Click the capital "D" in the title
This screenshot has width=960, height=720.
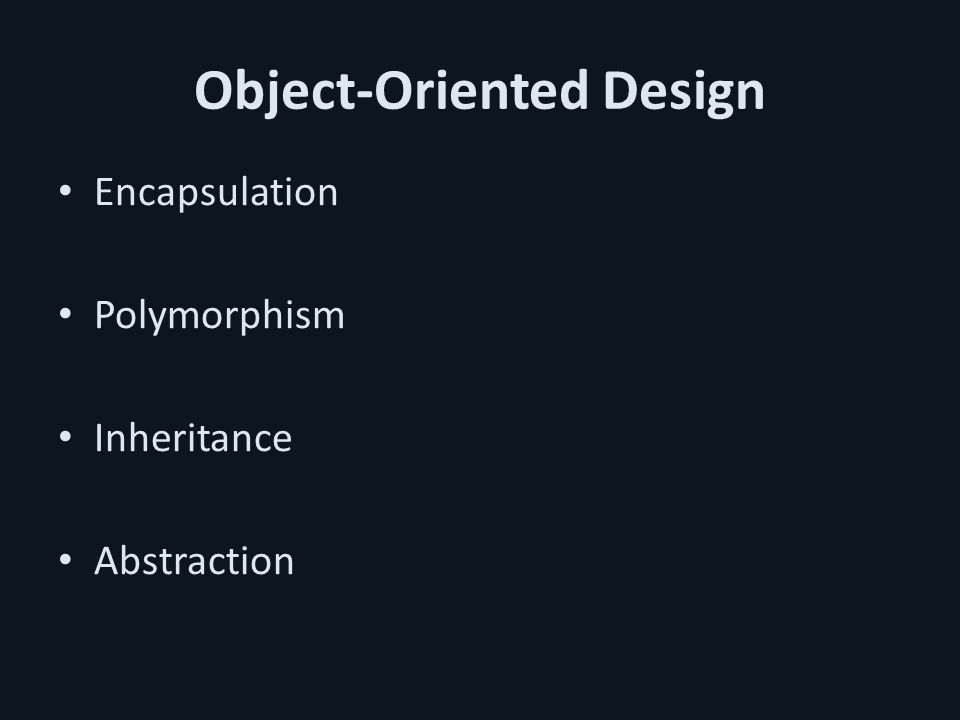click(x=620, y=91)
